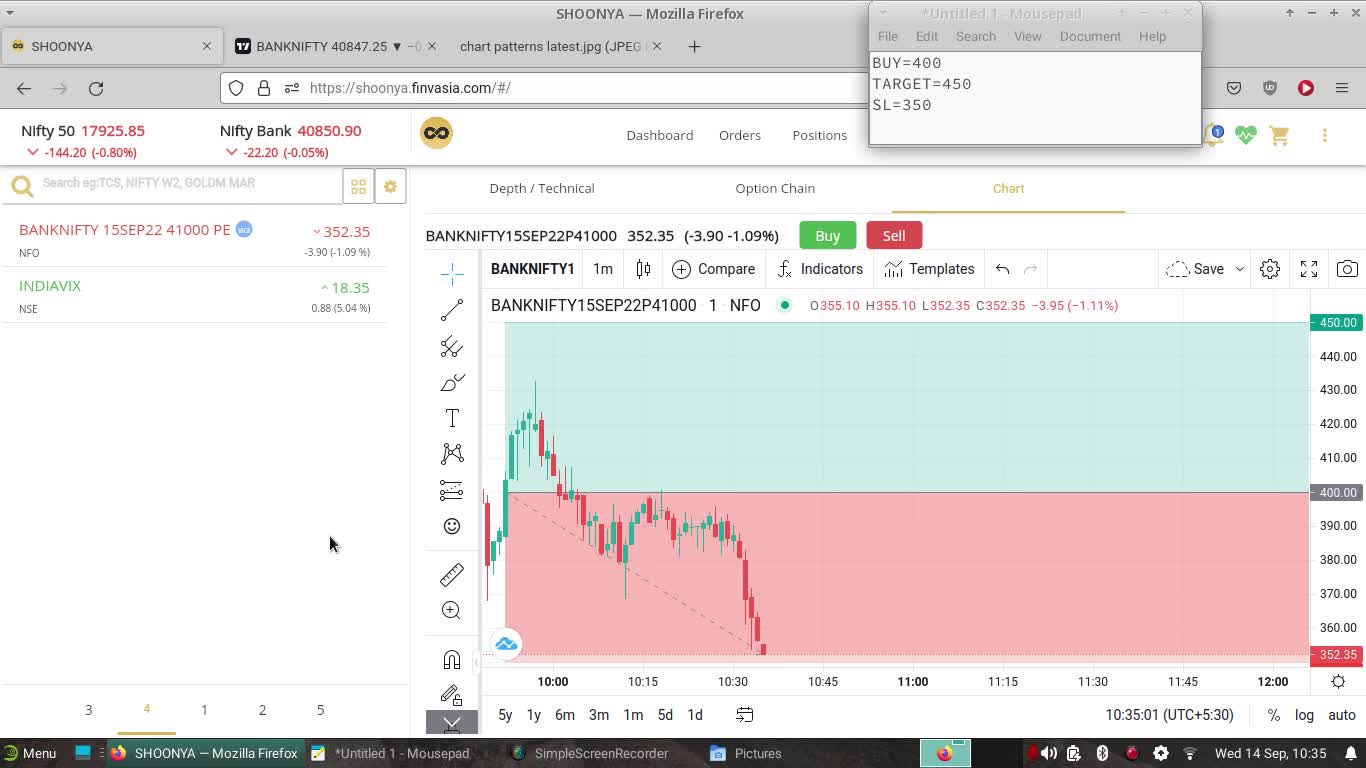Image resolution: width=1366 pixels, height=768 pixels.
Task: Select the Chart tab
Action: click(1008, 188)
